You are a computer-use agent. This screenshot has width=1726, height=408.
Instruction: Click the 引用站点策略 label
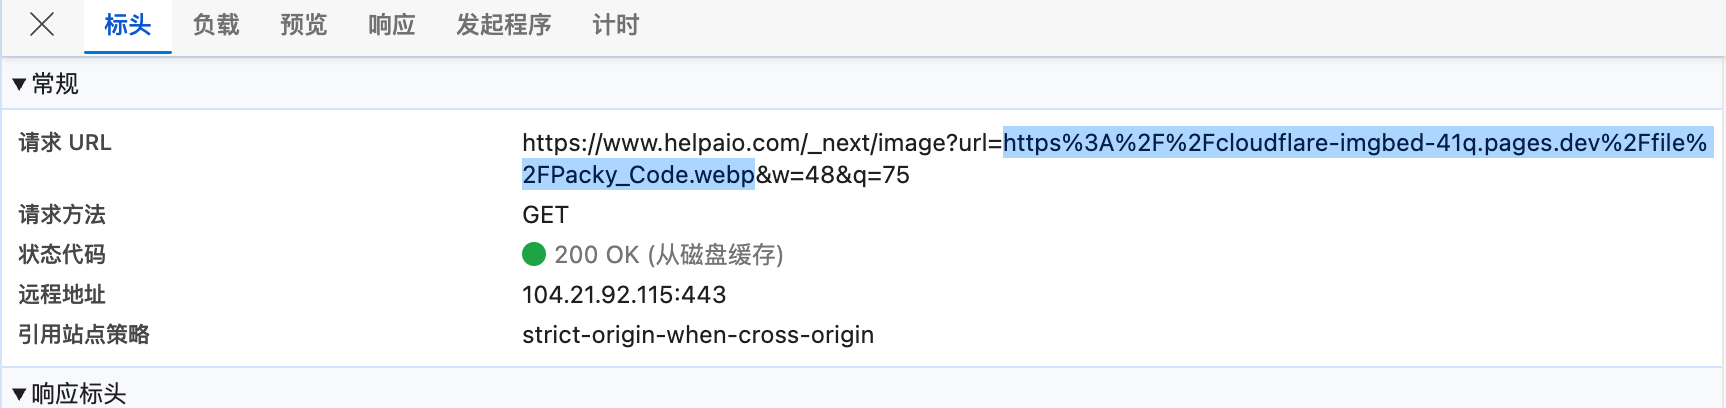84,335
